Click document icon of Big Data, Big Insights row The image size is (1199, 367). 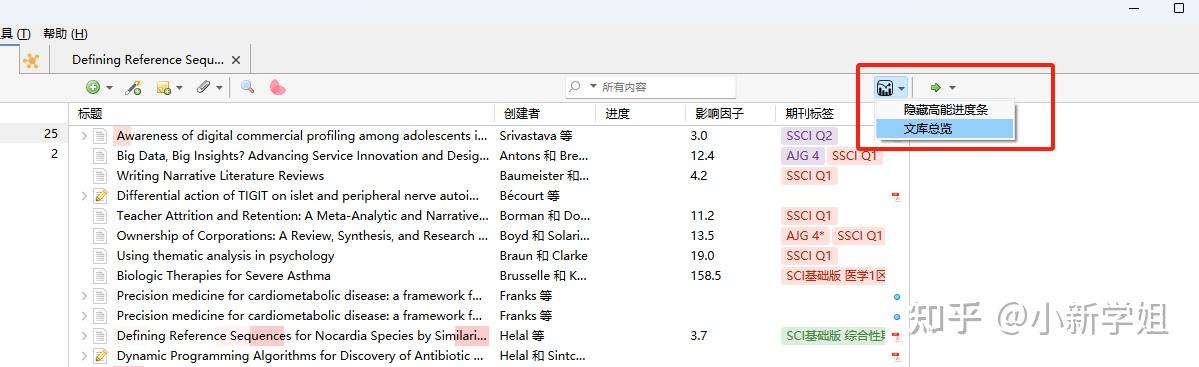click(x=100, y=156)
